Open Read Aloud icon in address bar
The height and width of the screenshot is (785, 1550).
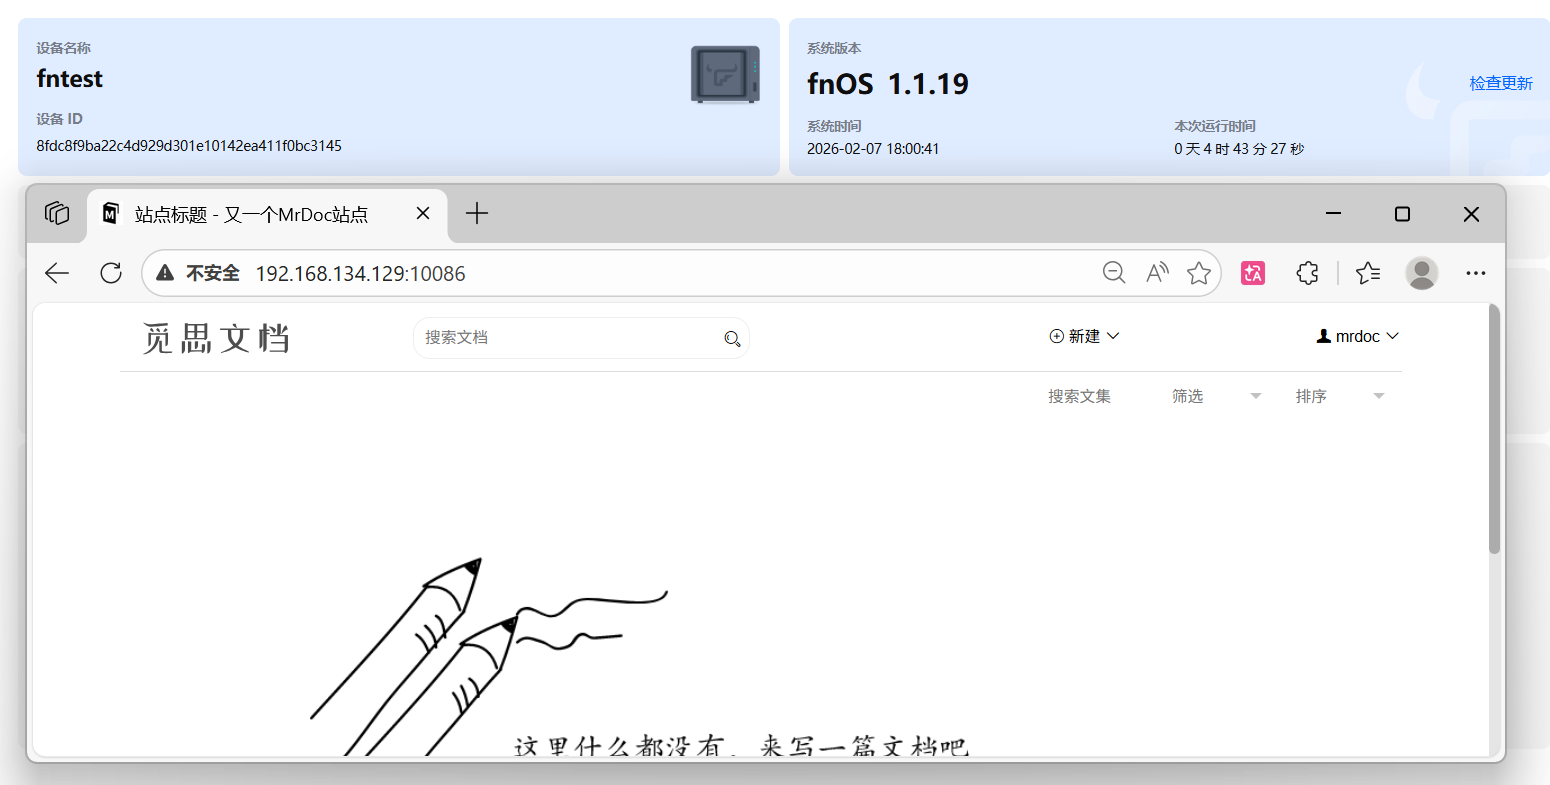click(1157, 273)
